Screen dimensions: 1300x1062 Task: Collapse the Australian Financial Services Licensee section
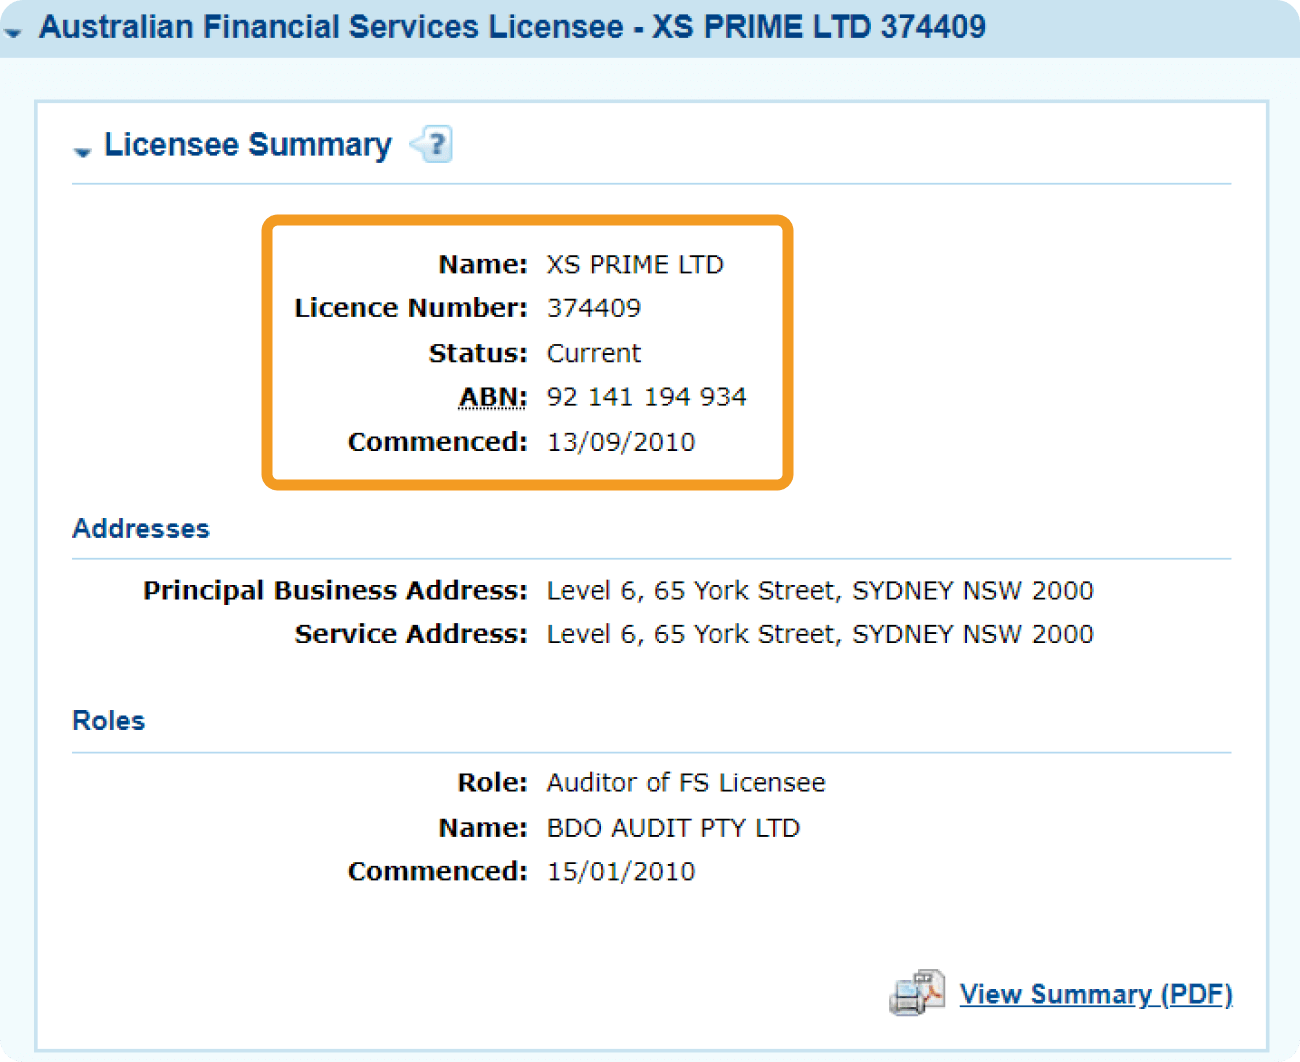pyautogui.click(x=13, y=31)
